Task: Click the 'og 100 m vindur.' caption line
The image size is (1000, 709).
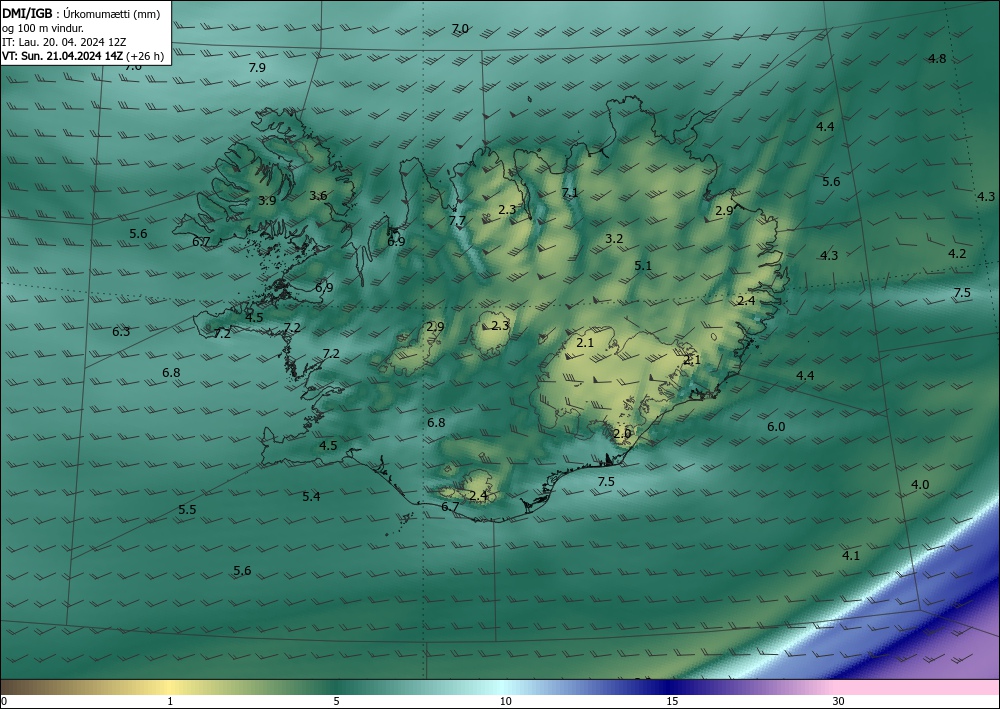Action: pyautogui.click(x=43, y=28)
